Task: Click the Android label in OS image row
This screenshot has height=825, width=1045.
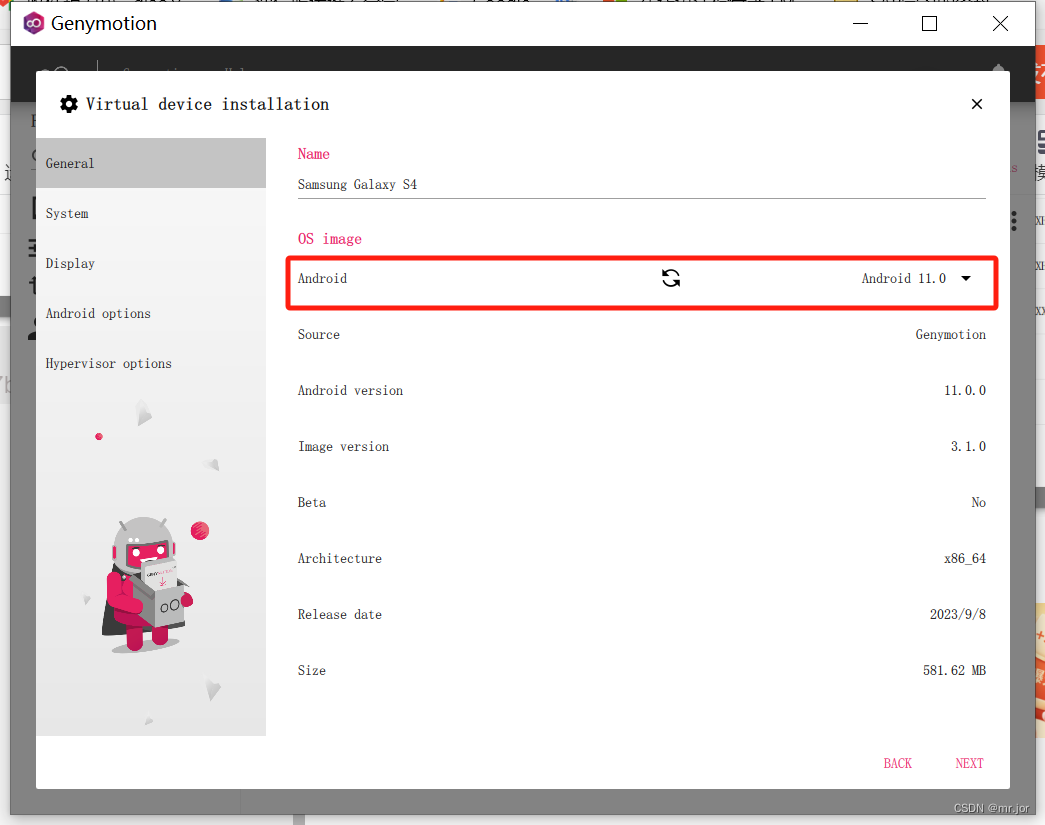Action: click(x=322, y=279)
